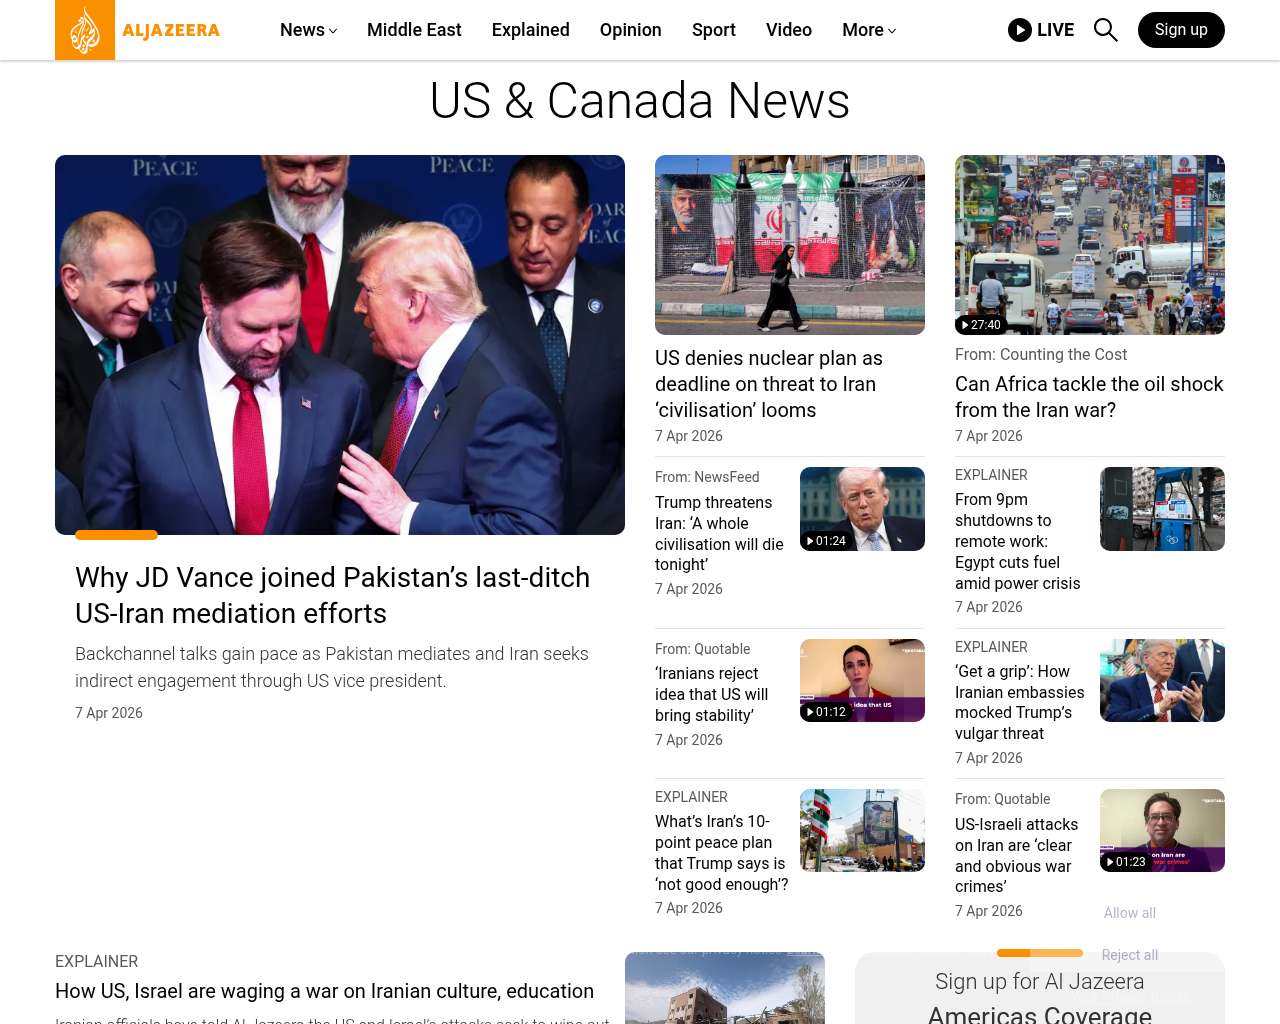Click the 'From: Counting the Cost' label
This screenshot has height=1024, width=1280.
pos(1041,354)
